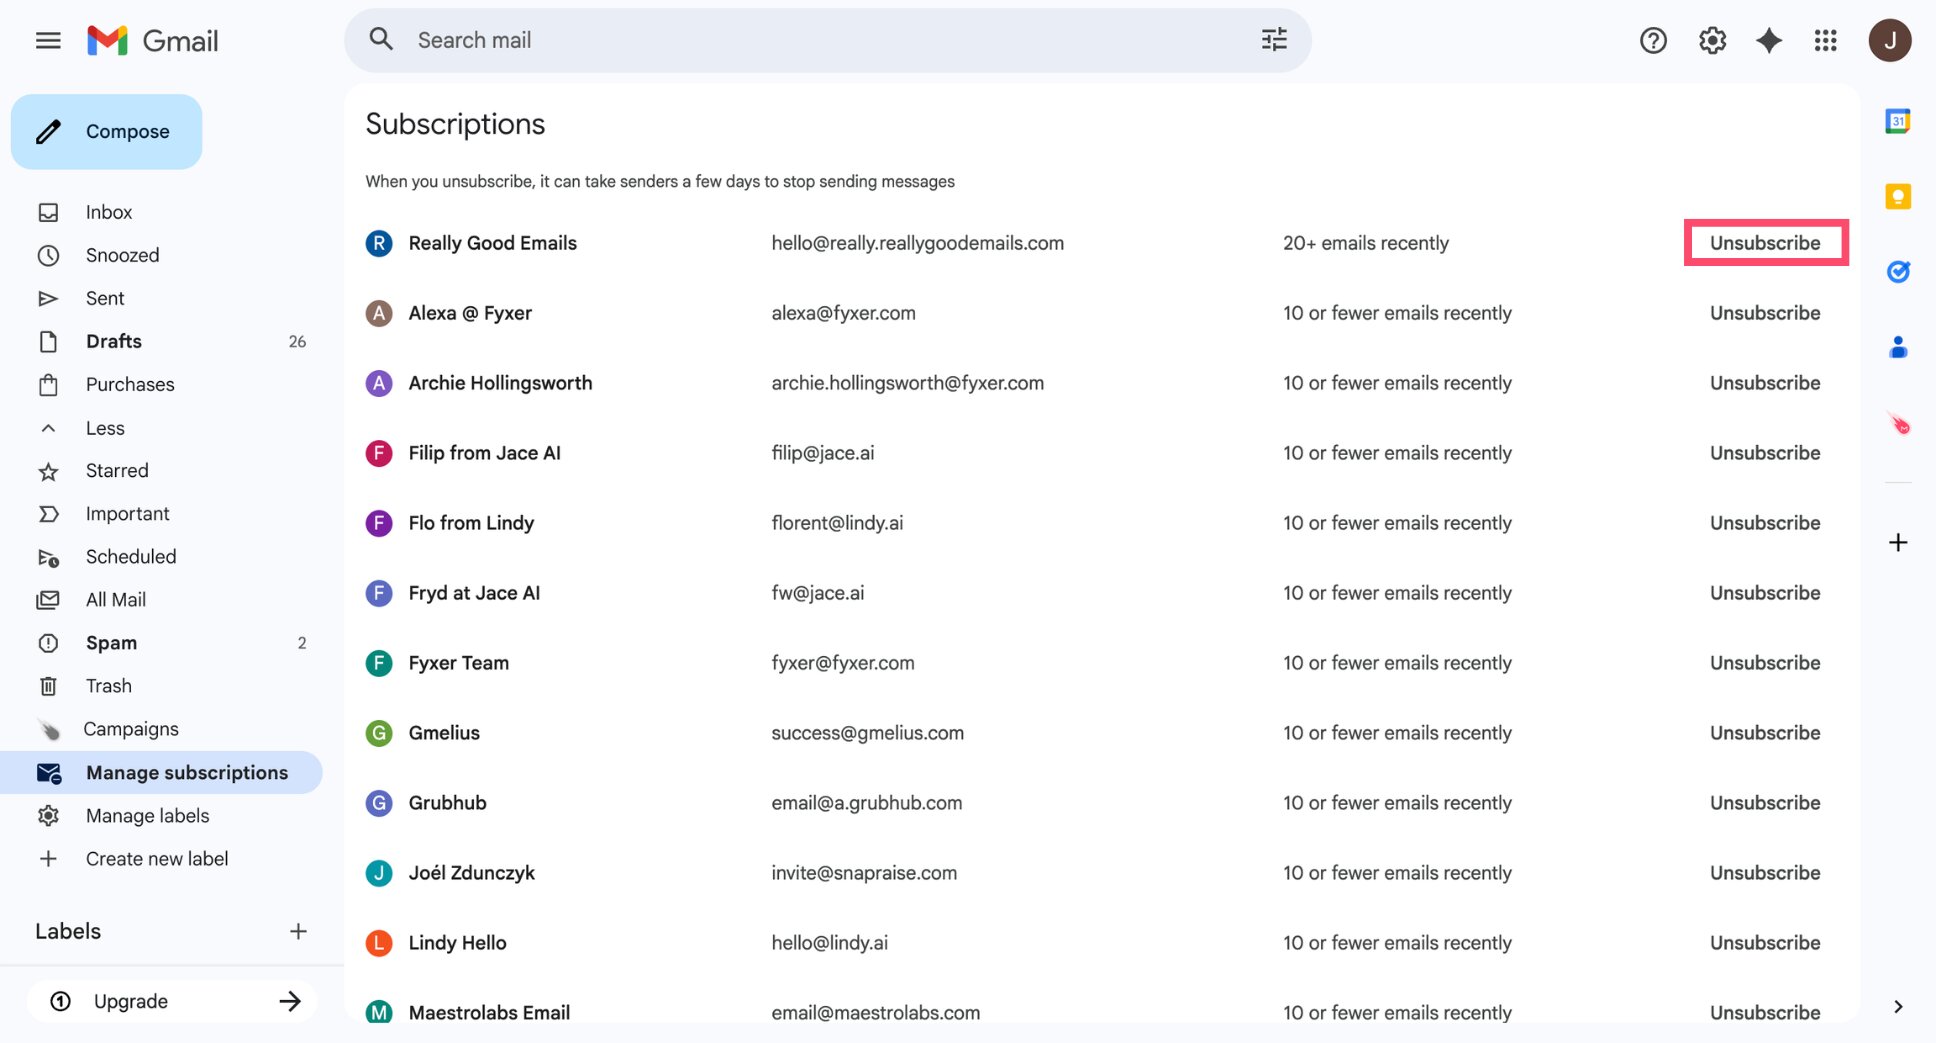Click the Compose button
Image resolution: width=1941 pixels, height=1043 pixels.
tap(107, 132)
